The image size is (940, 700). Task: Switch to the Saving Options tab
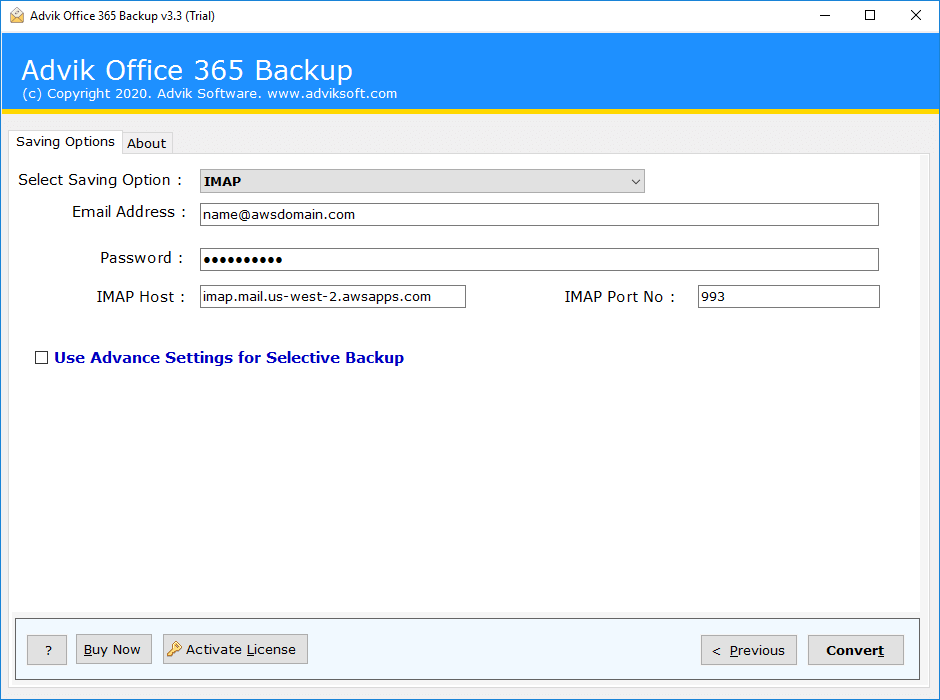pos(65,142)
